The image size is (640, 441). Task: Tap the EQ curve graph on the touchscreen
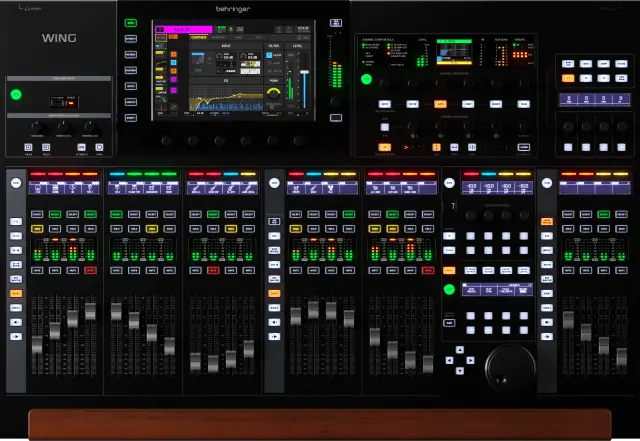(226, 97)
